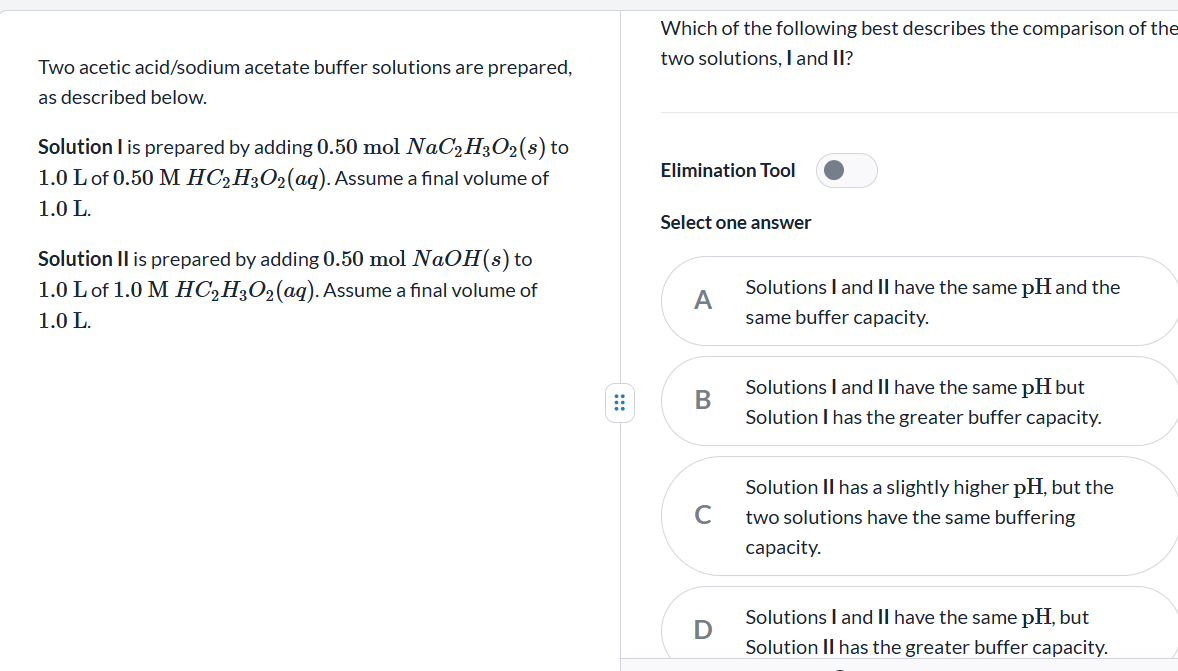Pick option C mentioning slightly higher pH
This screenshot has width=1178, height=671.
pos(920,516)
